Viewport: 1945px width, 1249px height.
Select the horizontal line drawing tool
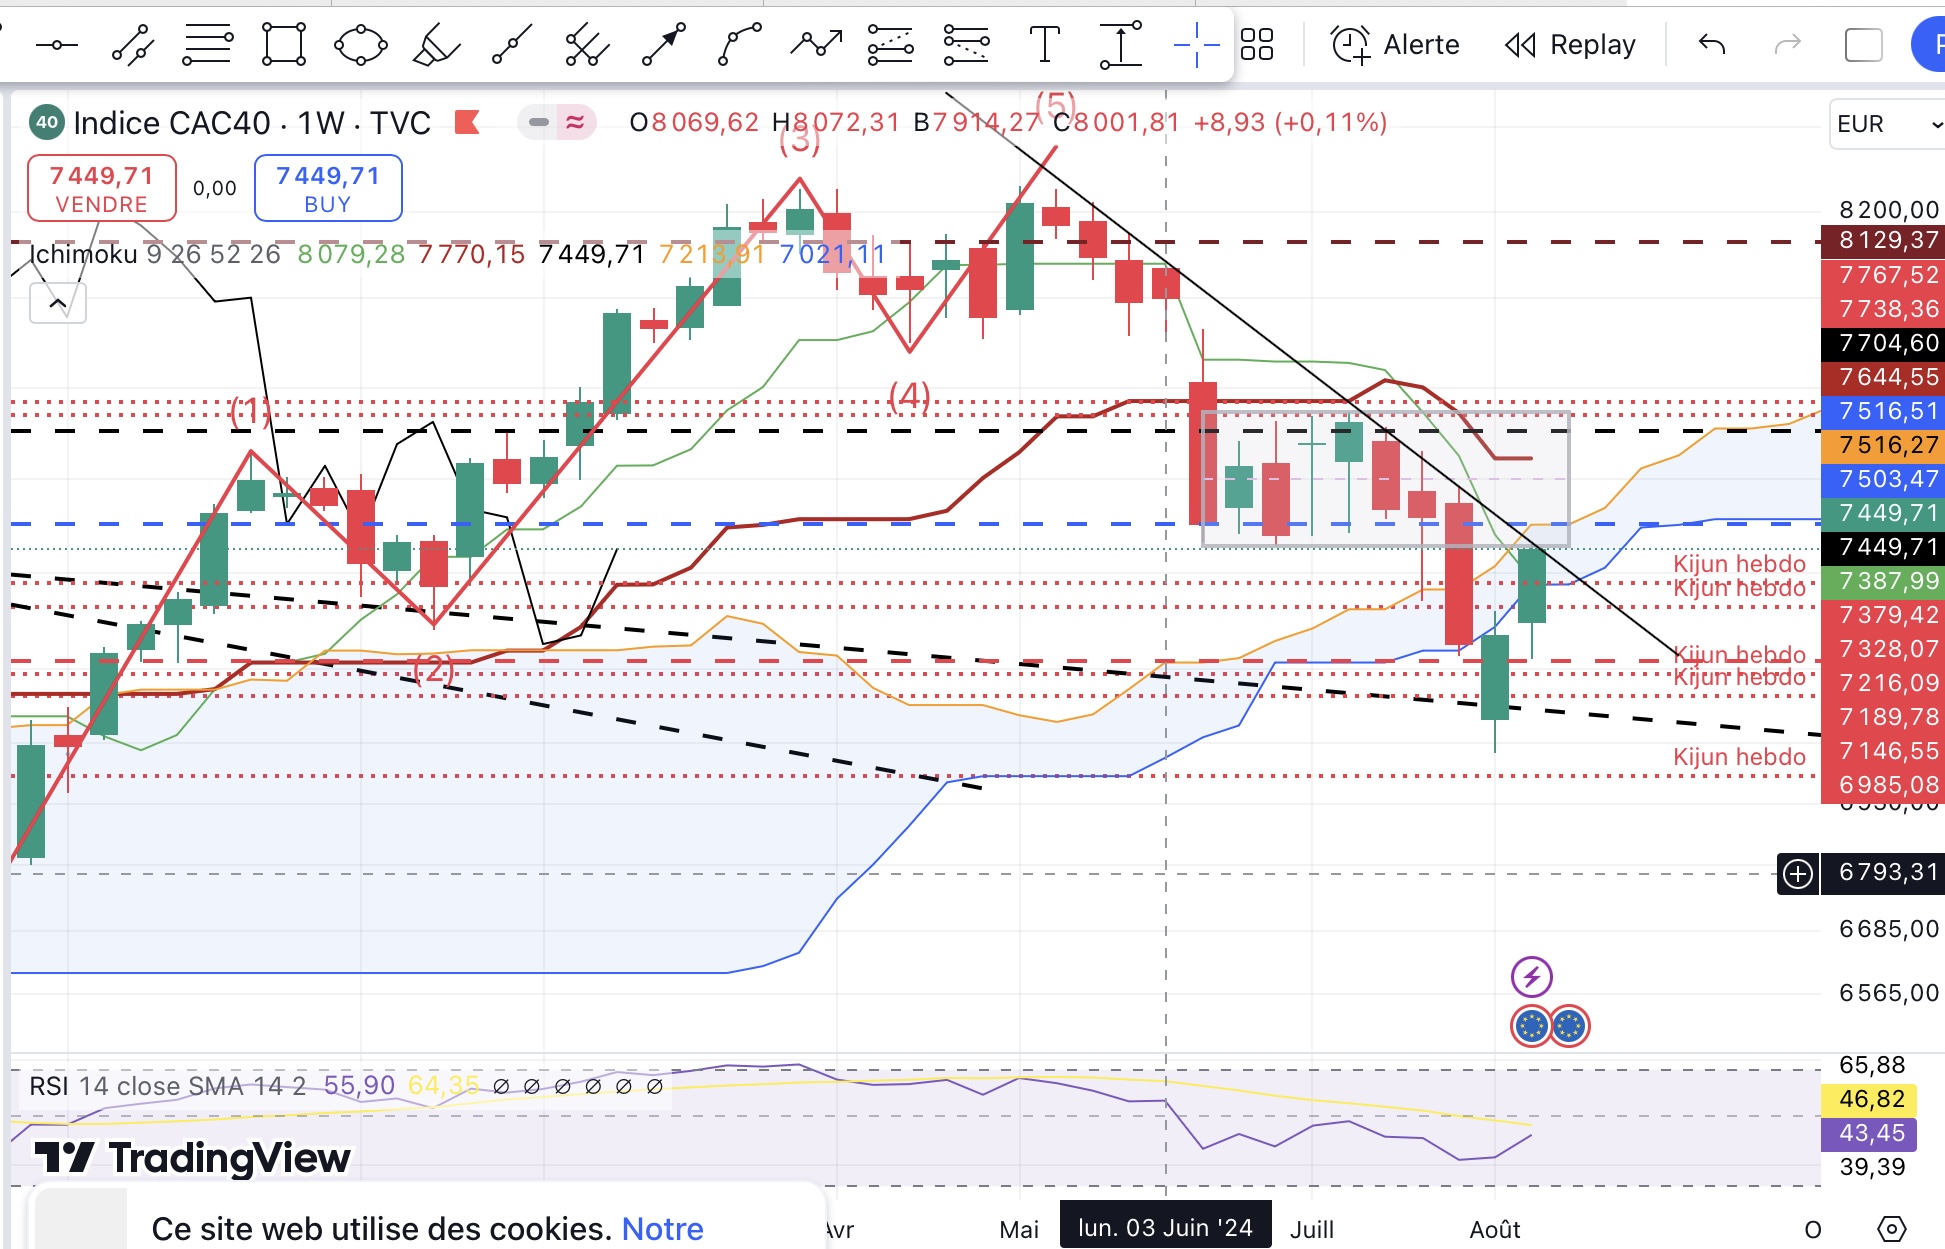coord(56,45)
